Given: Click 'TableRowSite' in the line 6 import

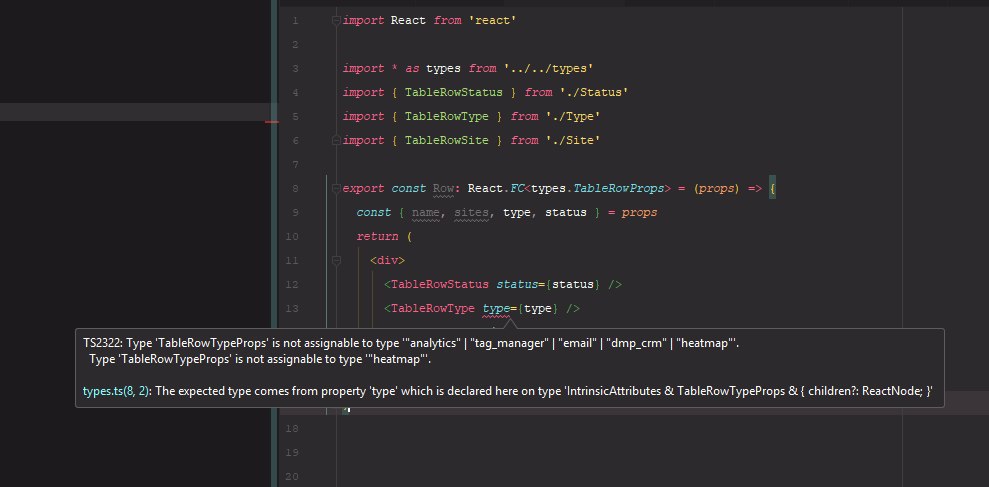Looking at the screenshot, I should click(x=447, y=141).
